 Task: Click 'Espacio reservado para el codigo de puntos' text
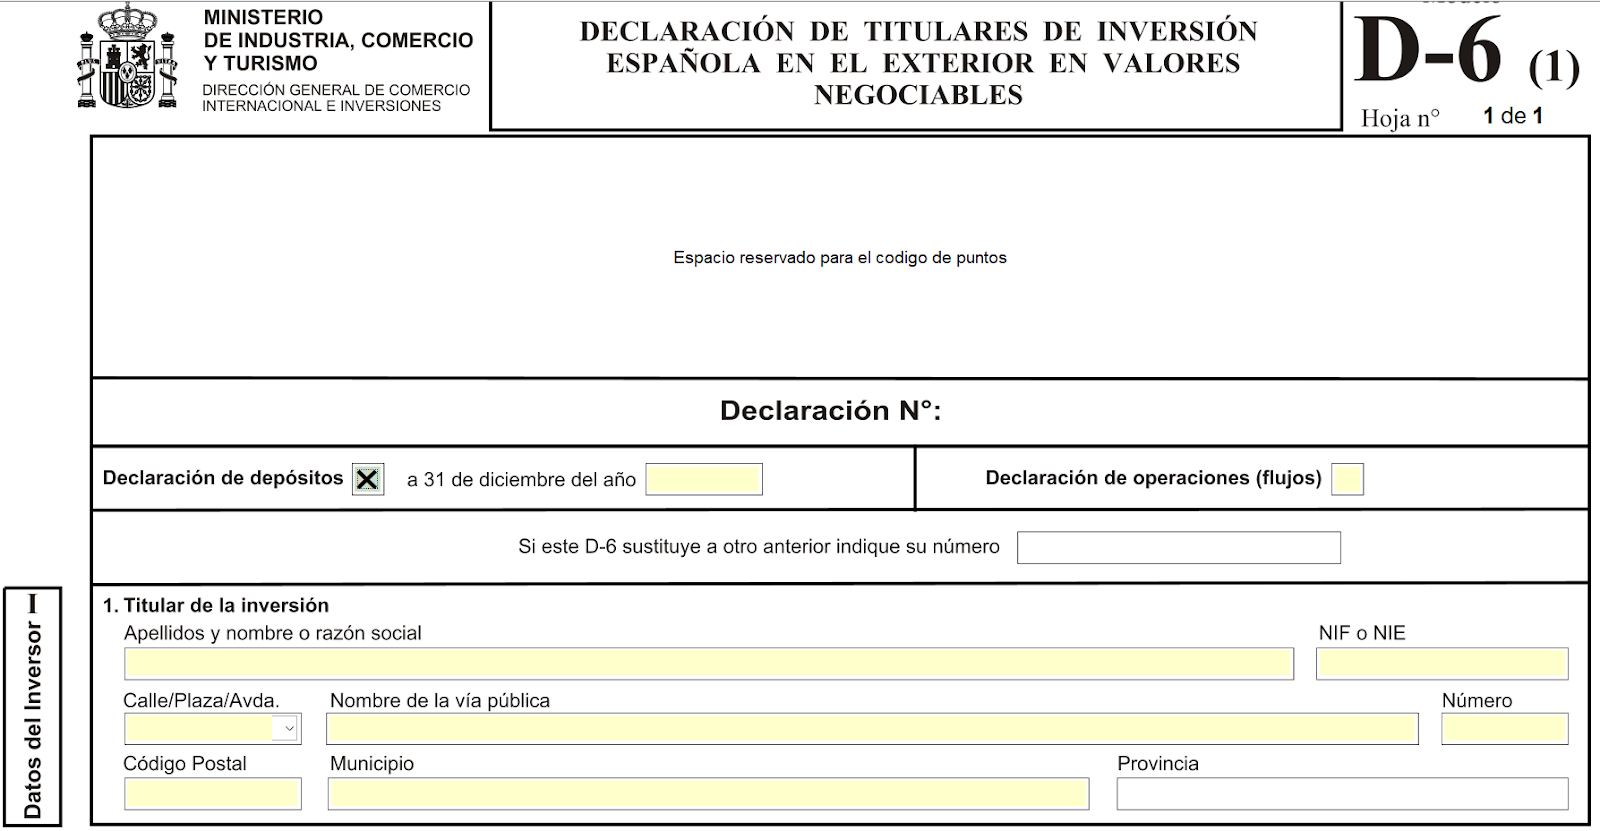[x=840, y=258]
